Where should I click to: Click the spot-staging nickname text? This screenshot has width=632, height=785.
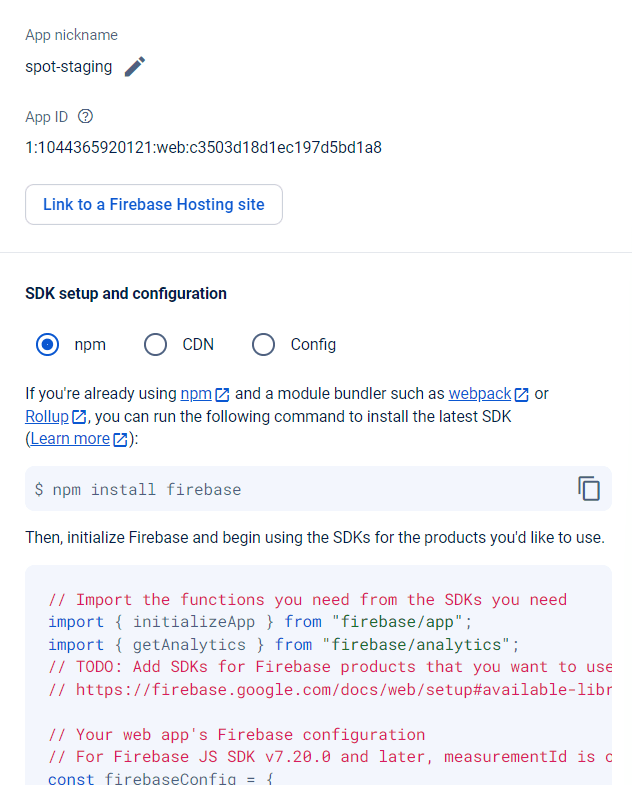click(69, 67)
